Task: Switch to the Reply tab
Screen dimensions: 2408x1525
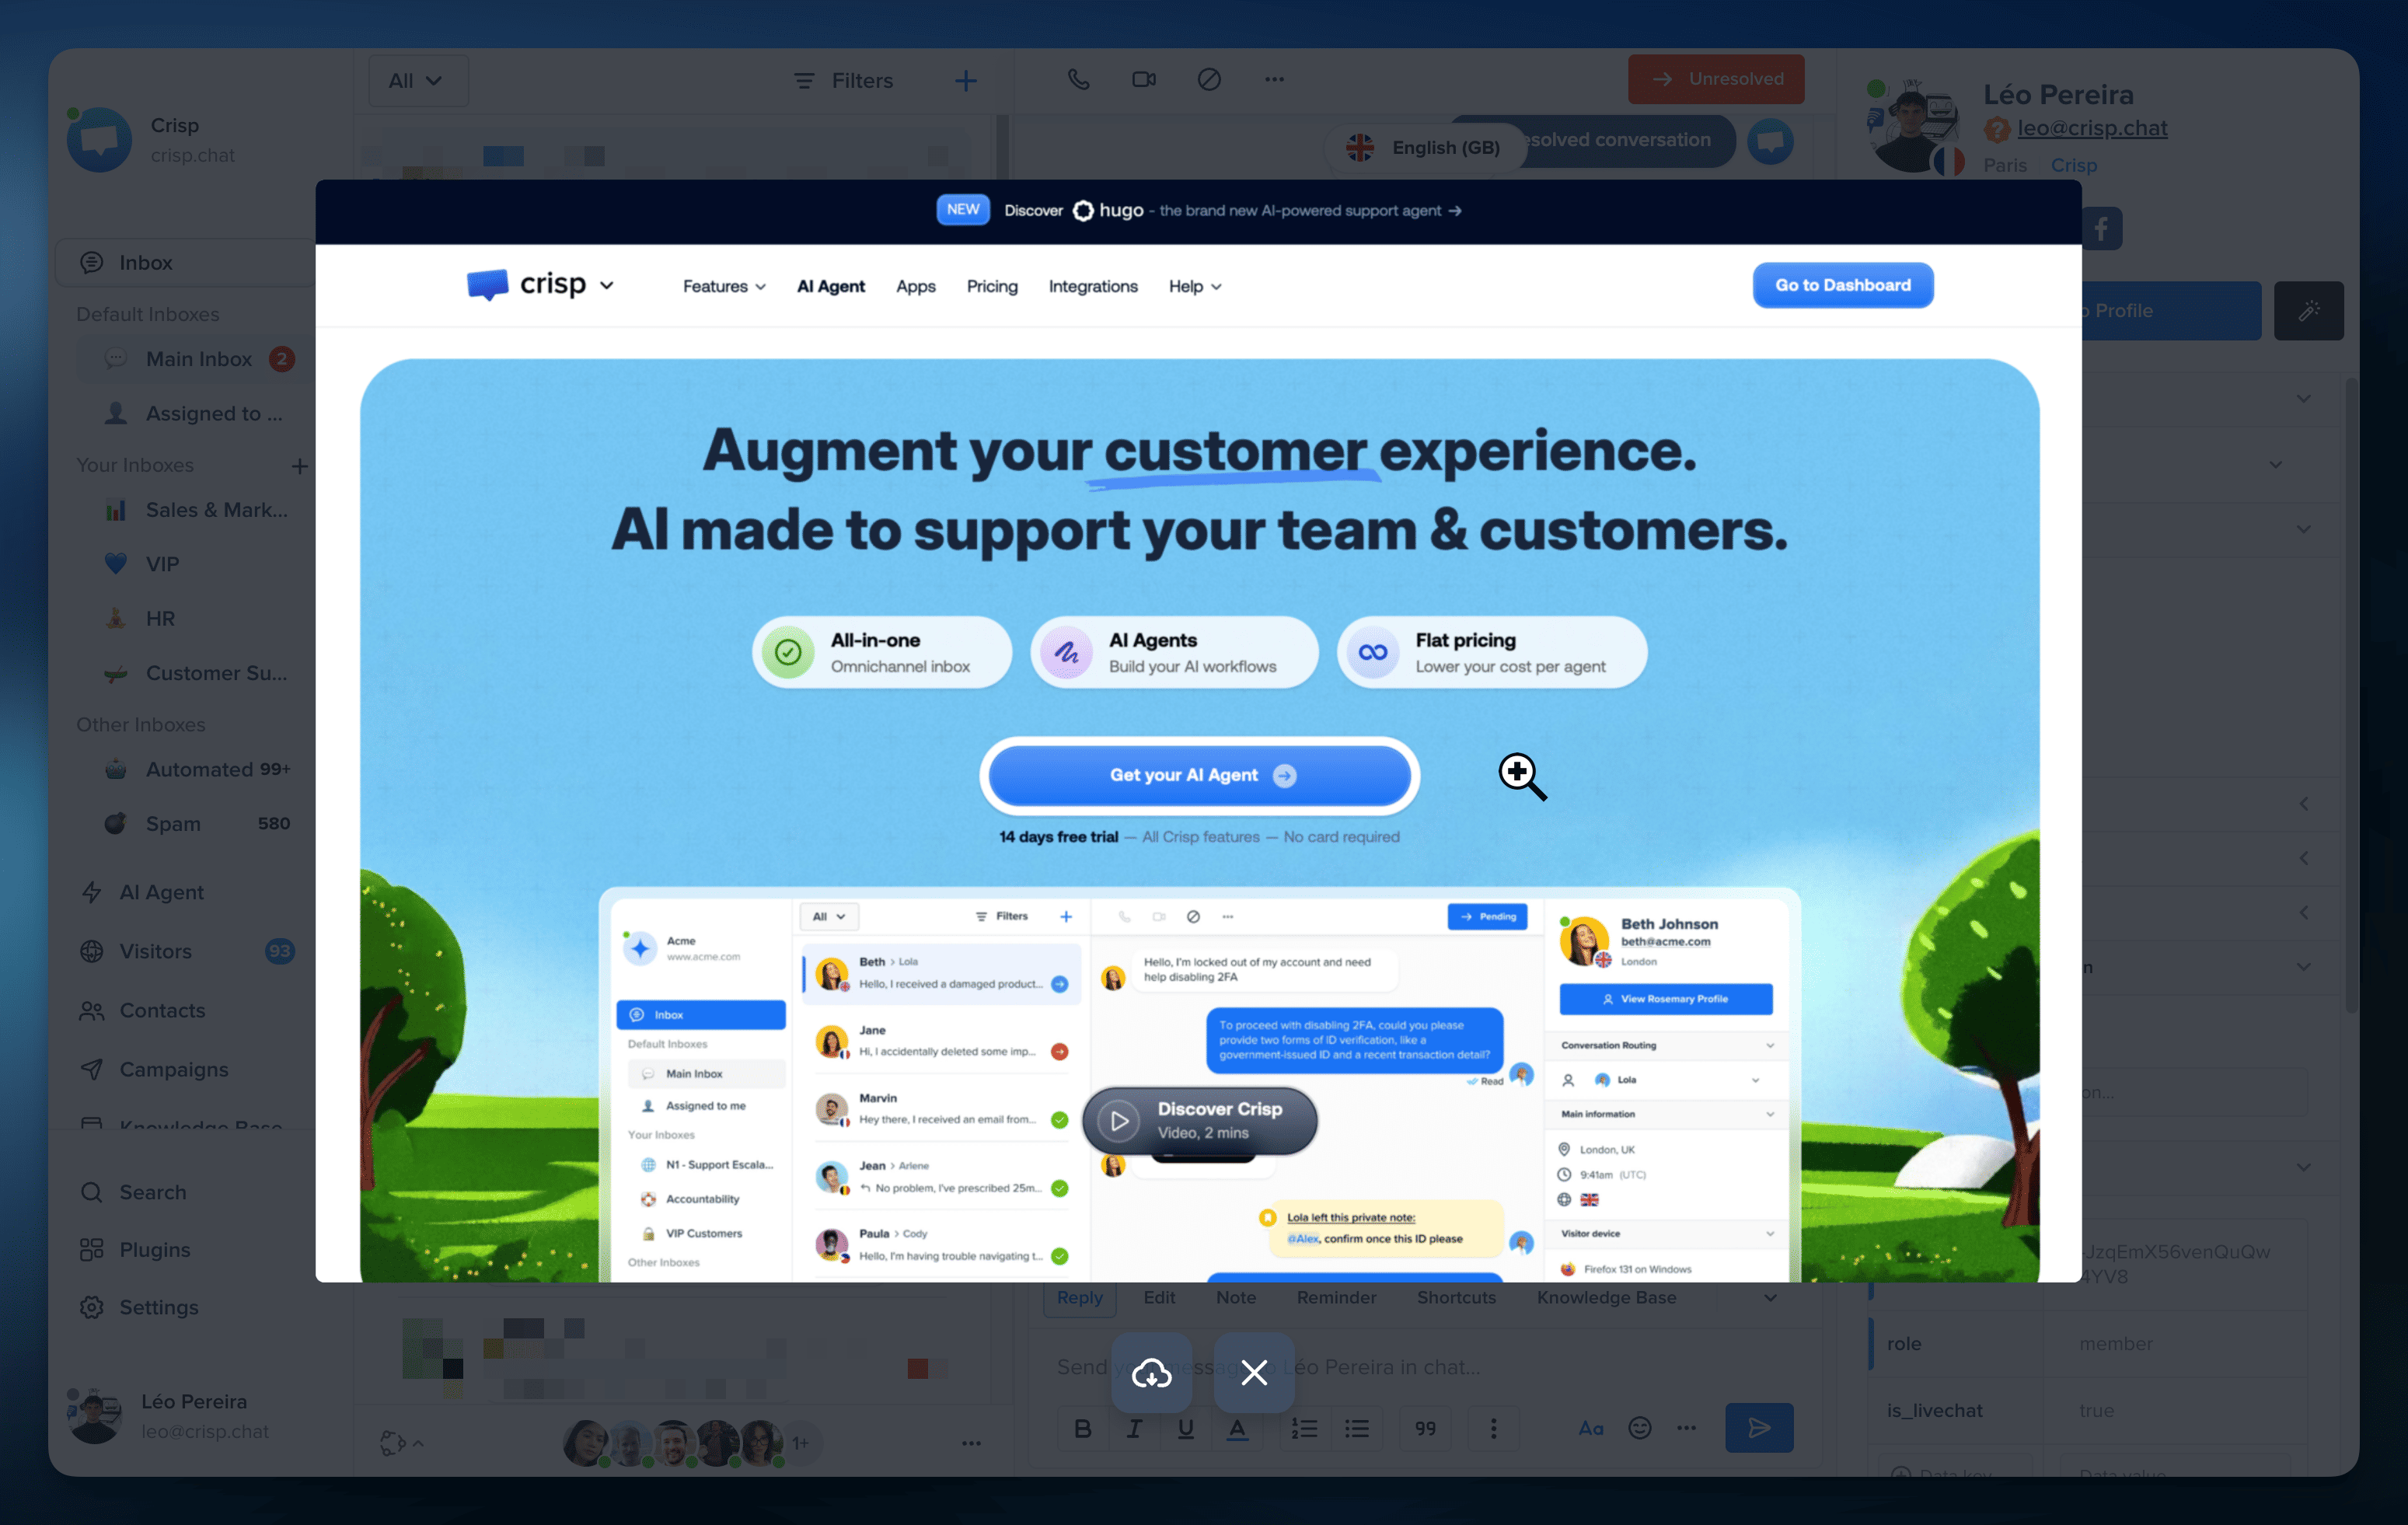Action: pyautogui.click(x=1080, y=1297)
